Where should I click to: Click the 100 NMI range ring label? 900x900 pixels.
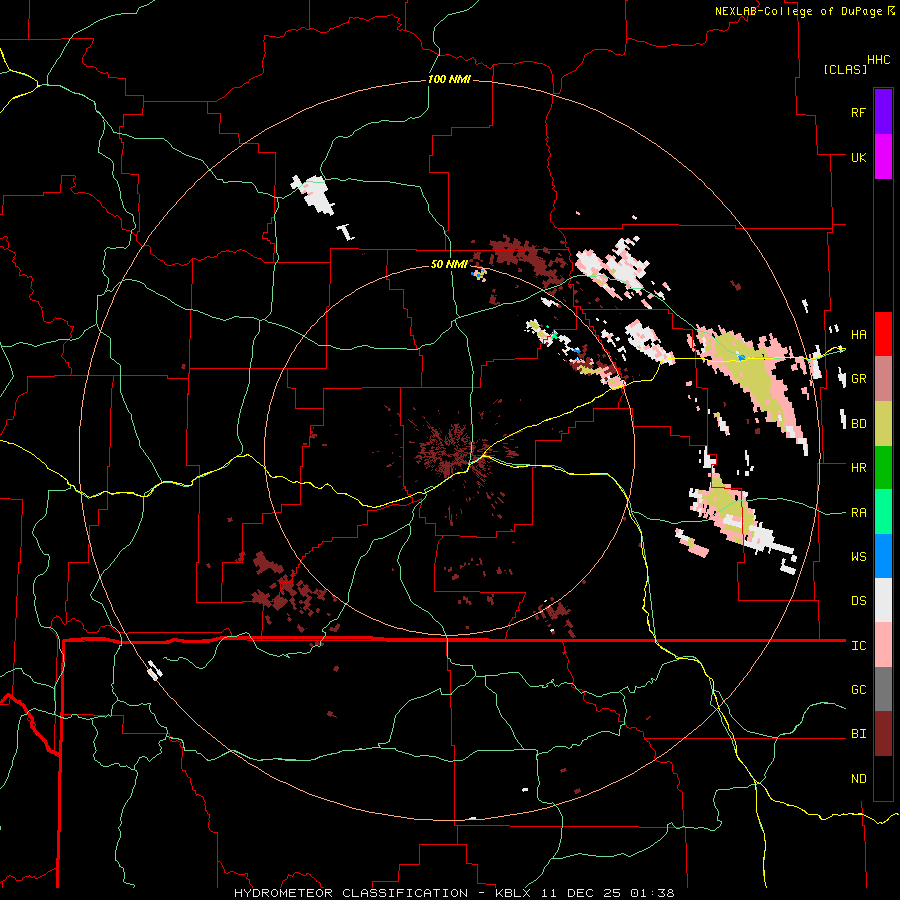click(x=449, y=79)
